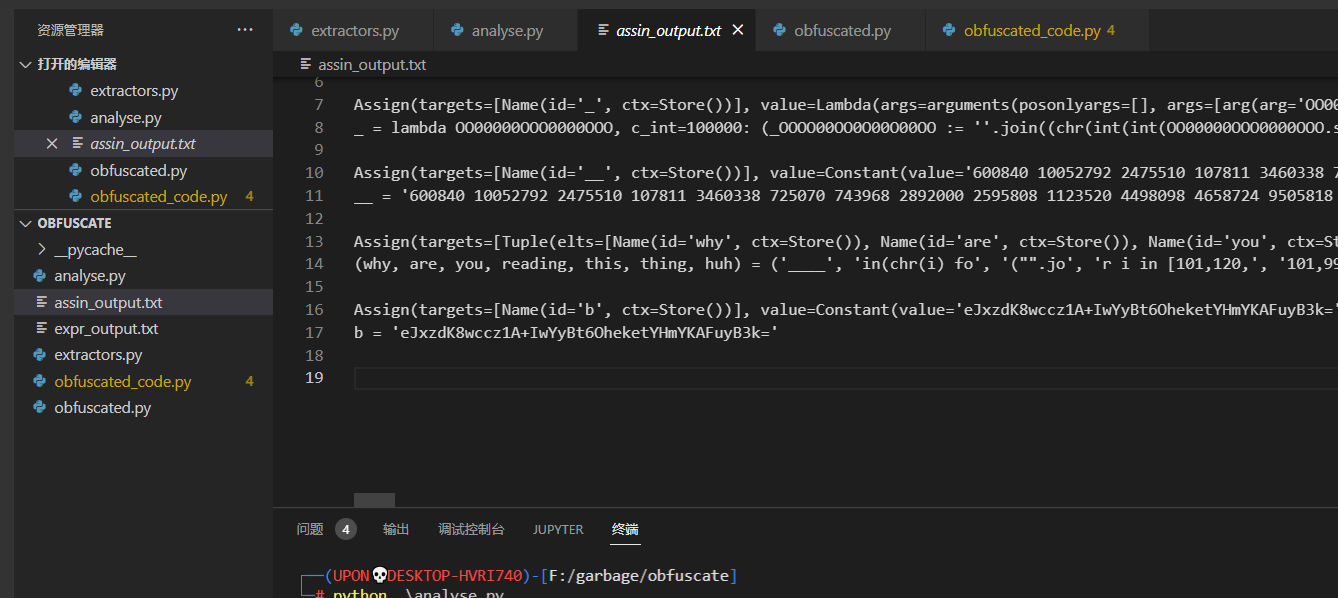Close assin_output.txt in open editors list
Screen dimensions: 1338x598
(x=52, y=144)
